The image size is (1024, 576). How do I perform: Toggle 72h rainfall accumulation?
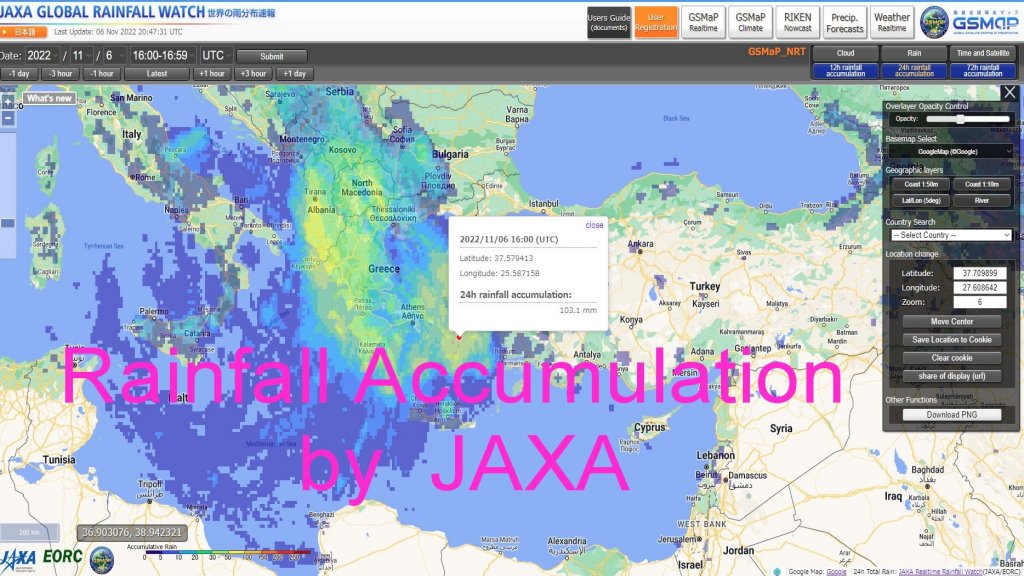pos(983,71)
